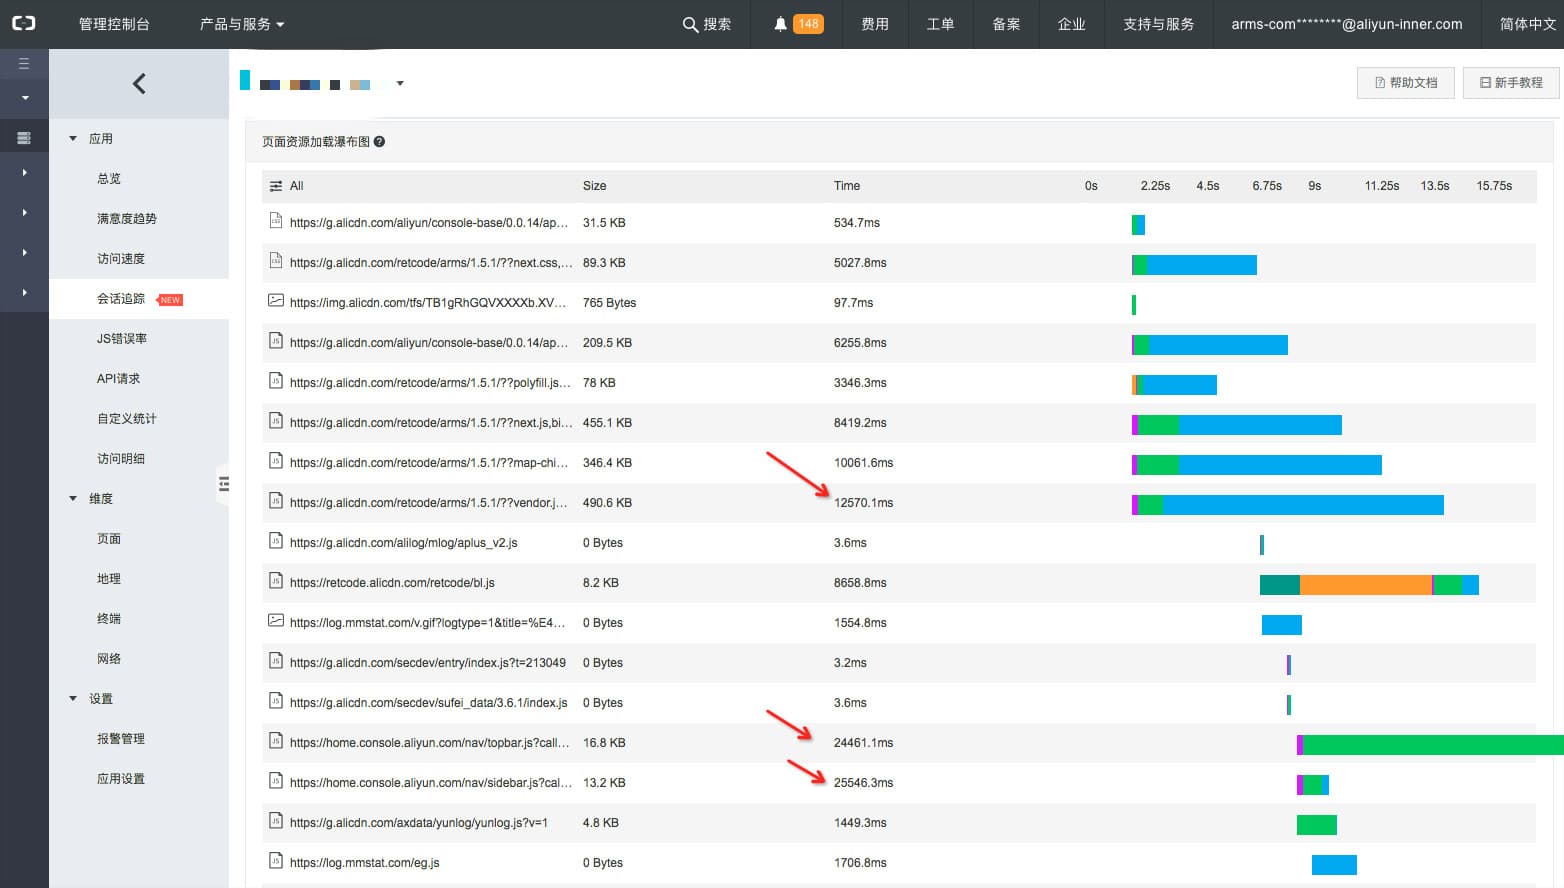Open 管理控制台 in top bar

(x=114, y=24)
